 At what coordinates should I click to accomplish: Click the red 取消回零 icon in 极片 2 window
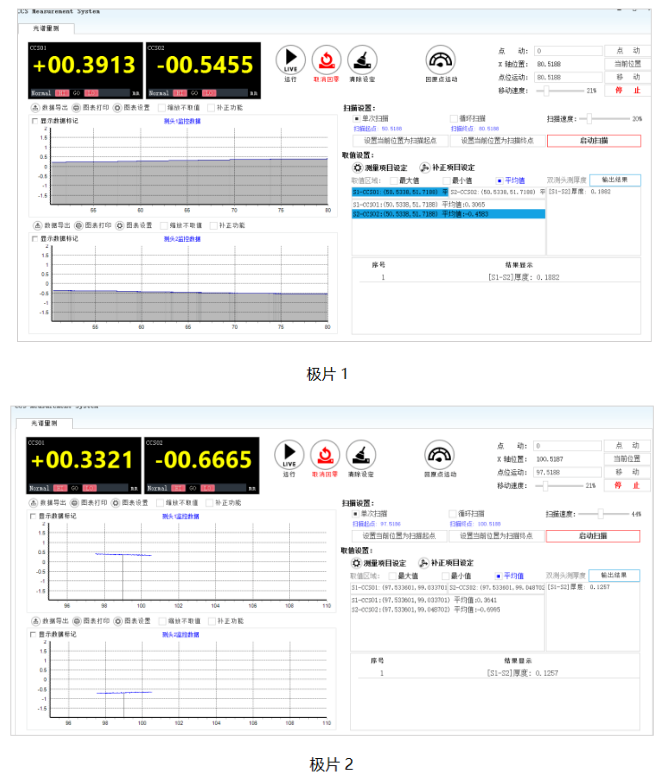click(x=325, y=454)
